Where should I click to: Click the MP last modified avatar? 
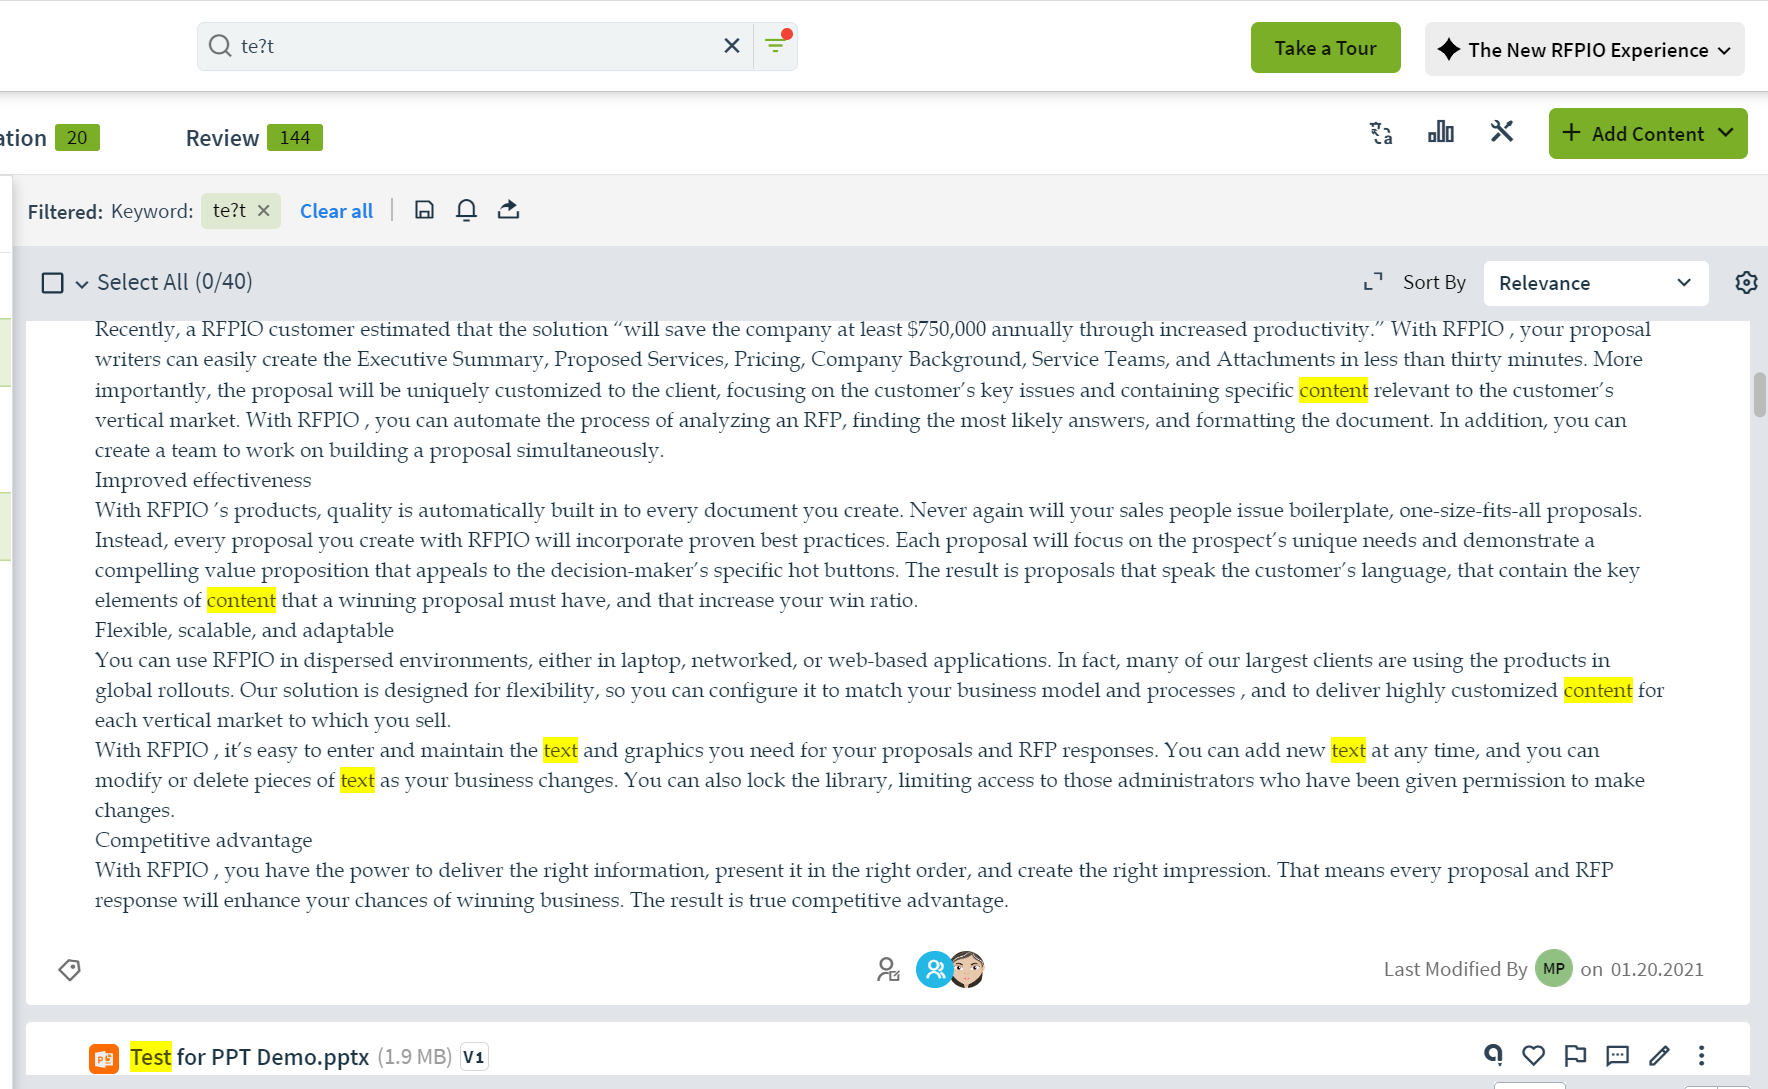coord(1553,968)
